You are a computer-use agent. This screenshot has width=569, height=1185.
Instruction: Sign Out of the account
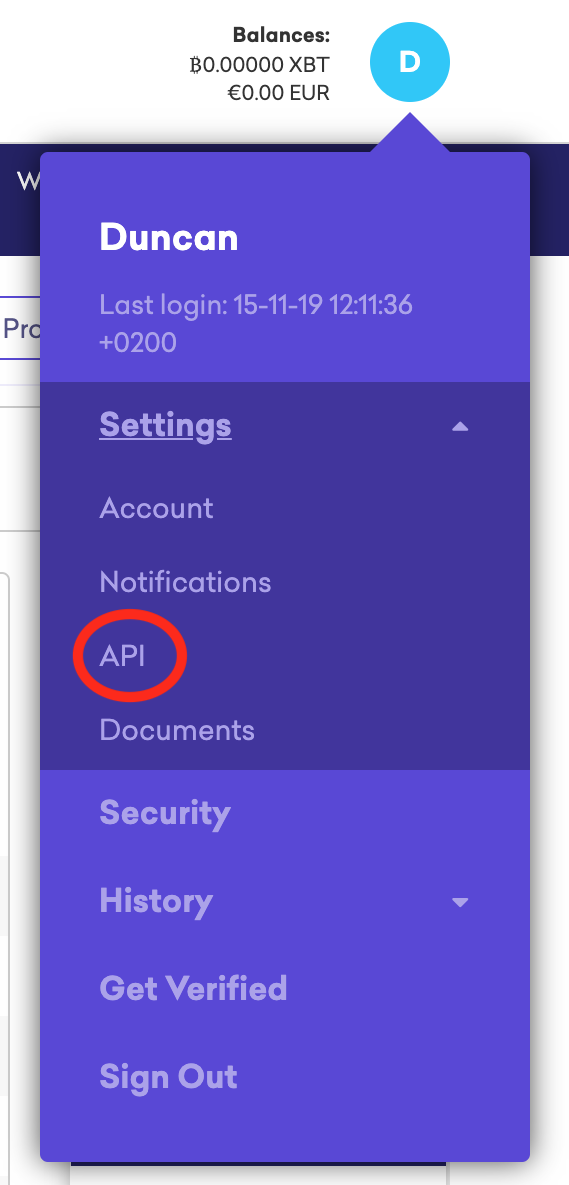click(x=169, y=1077)
